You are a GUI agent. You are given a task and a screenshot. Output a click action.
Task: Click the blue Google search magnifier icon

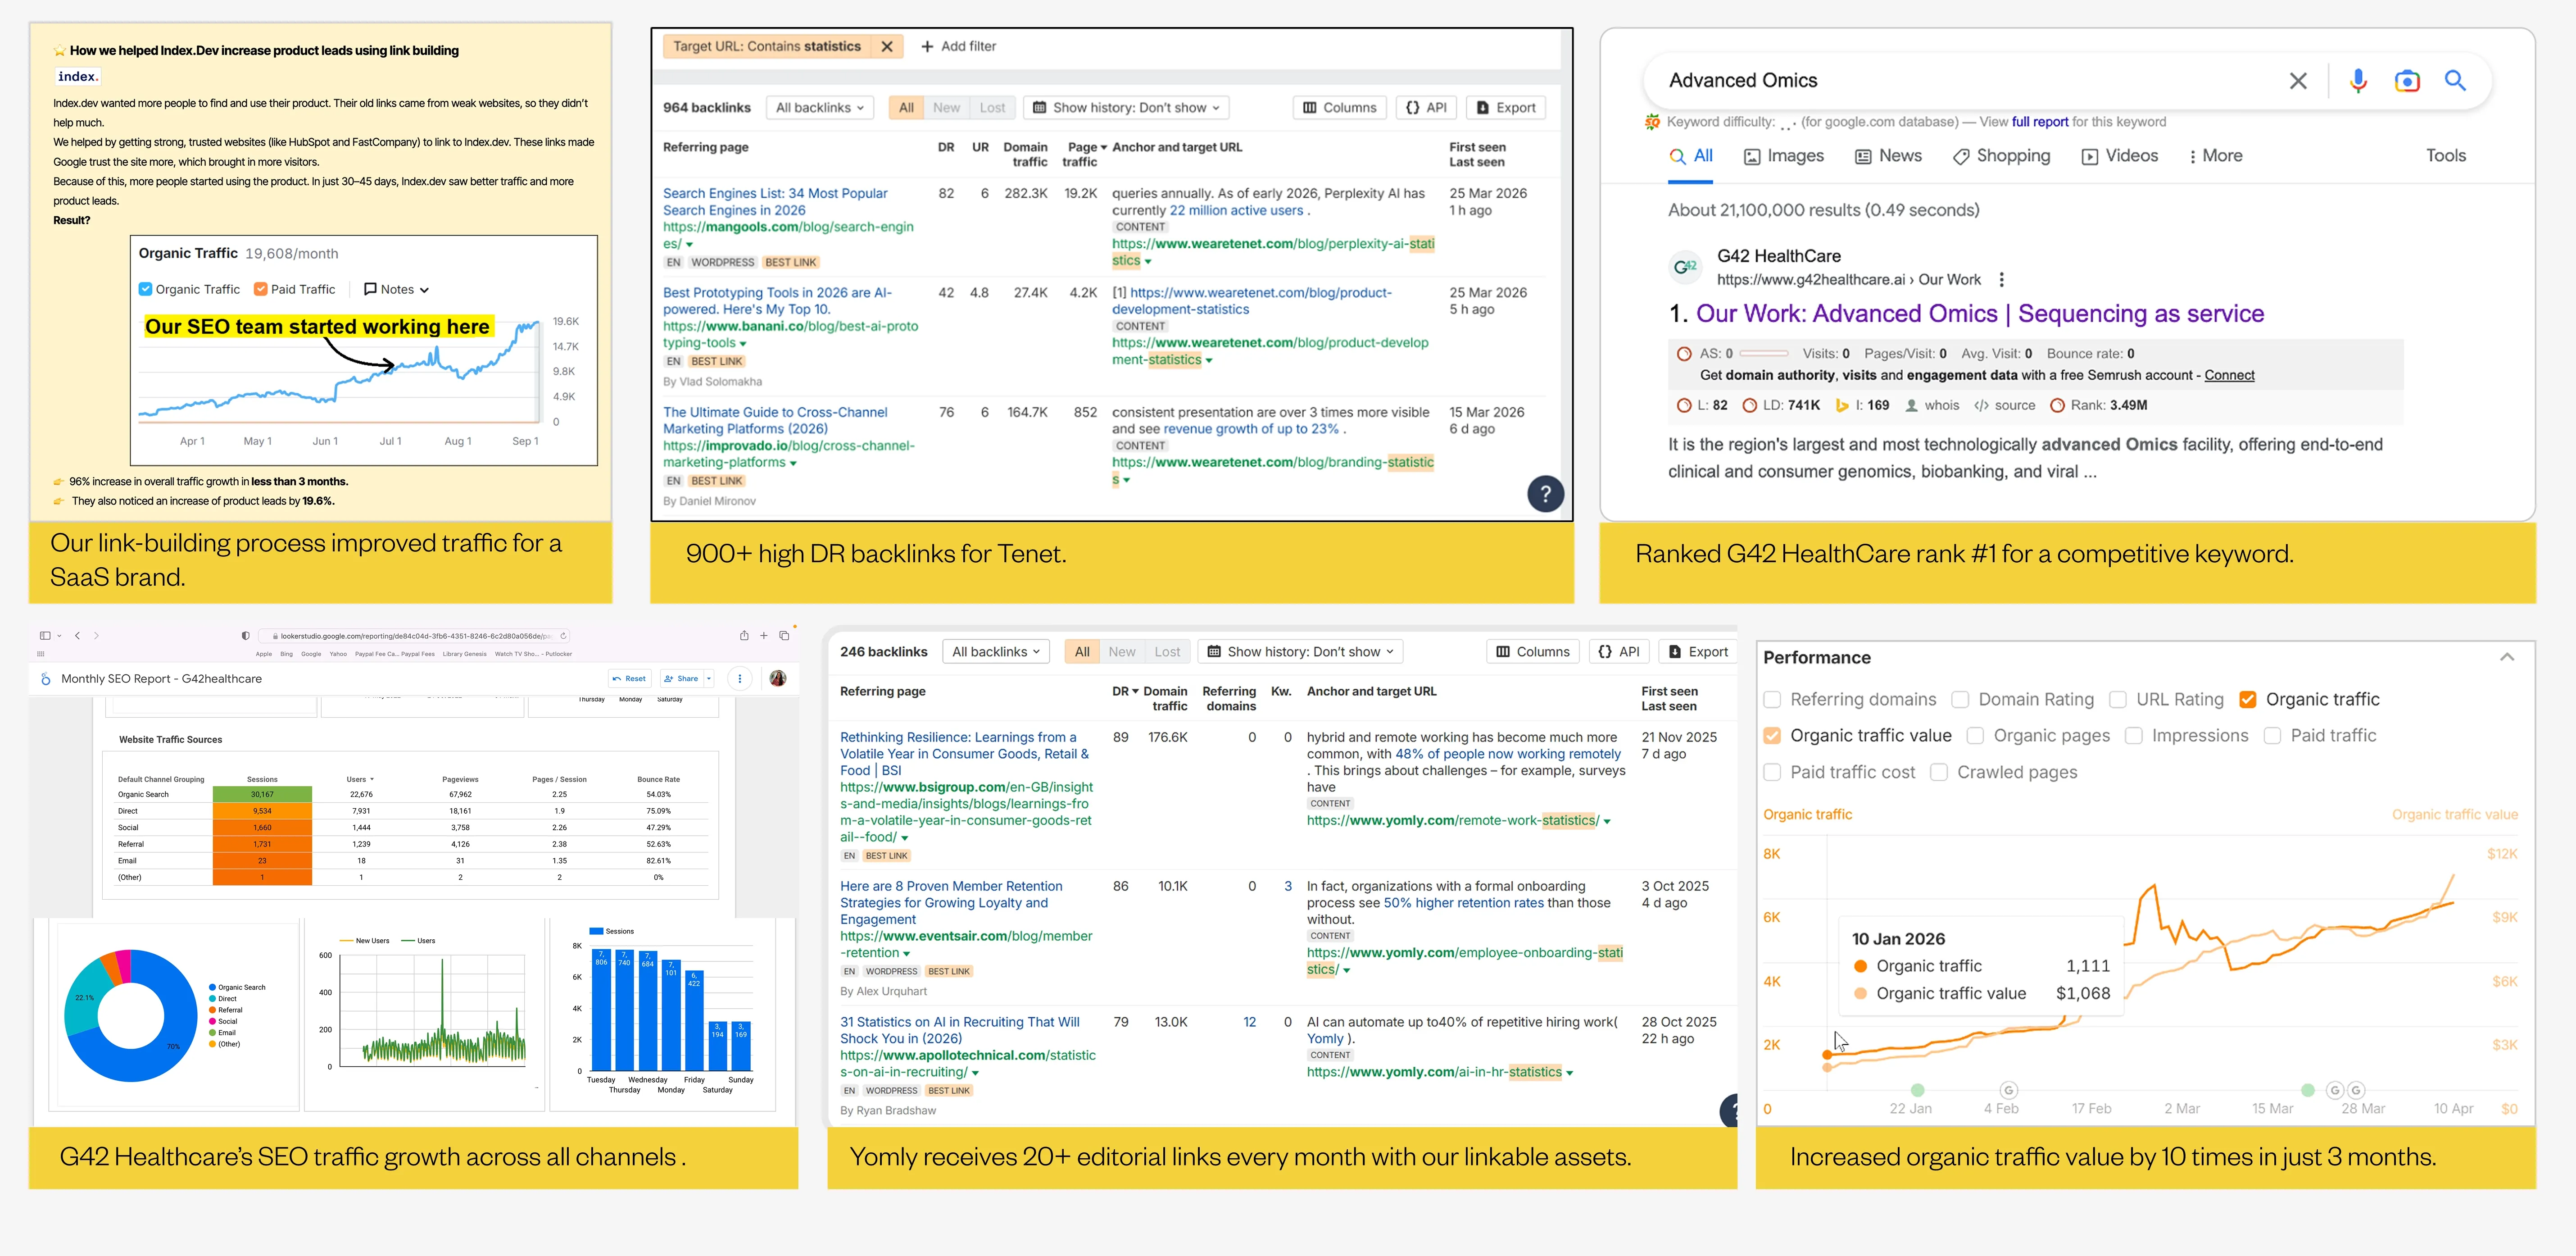tap(2455, 80)
